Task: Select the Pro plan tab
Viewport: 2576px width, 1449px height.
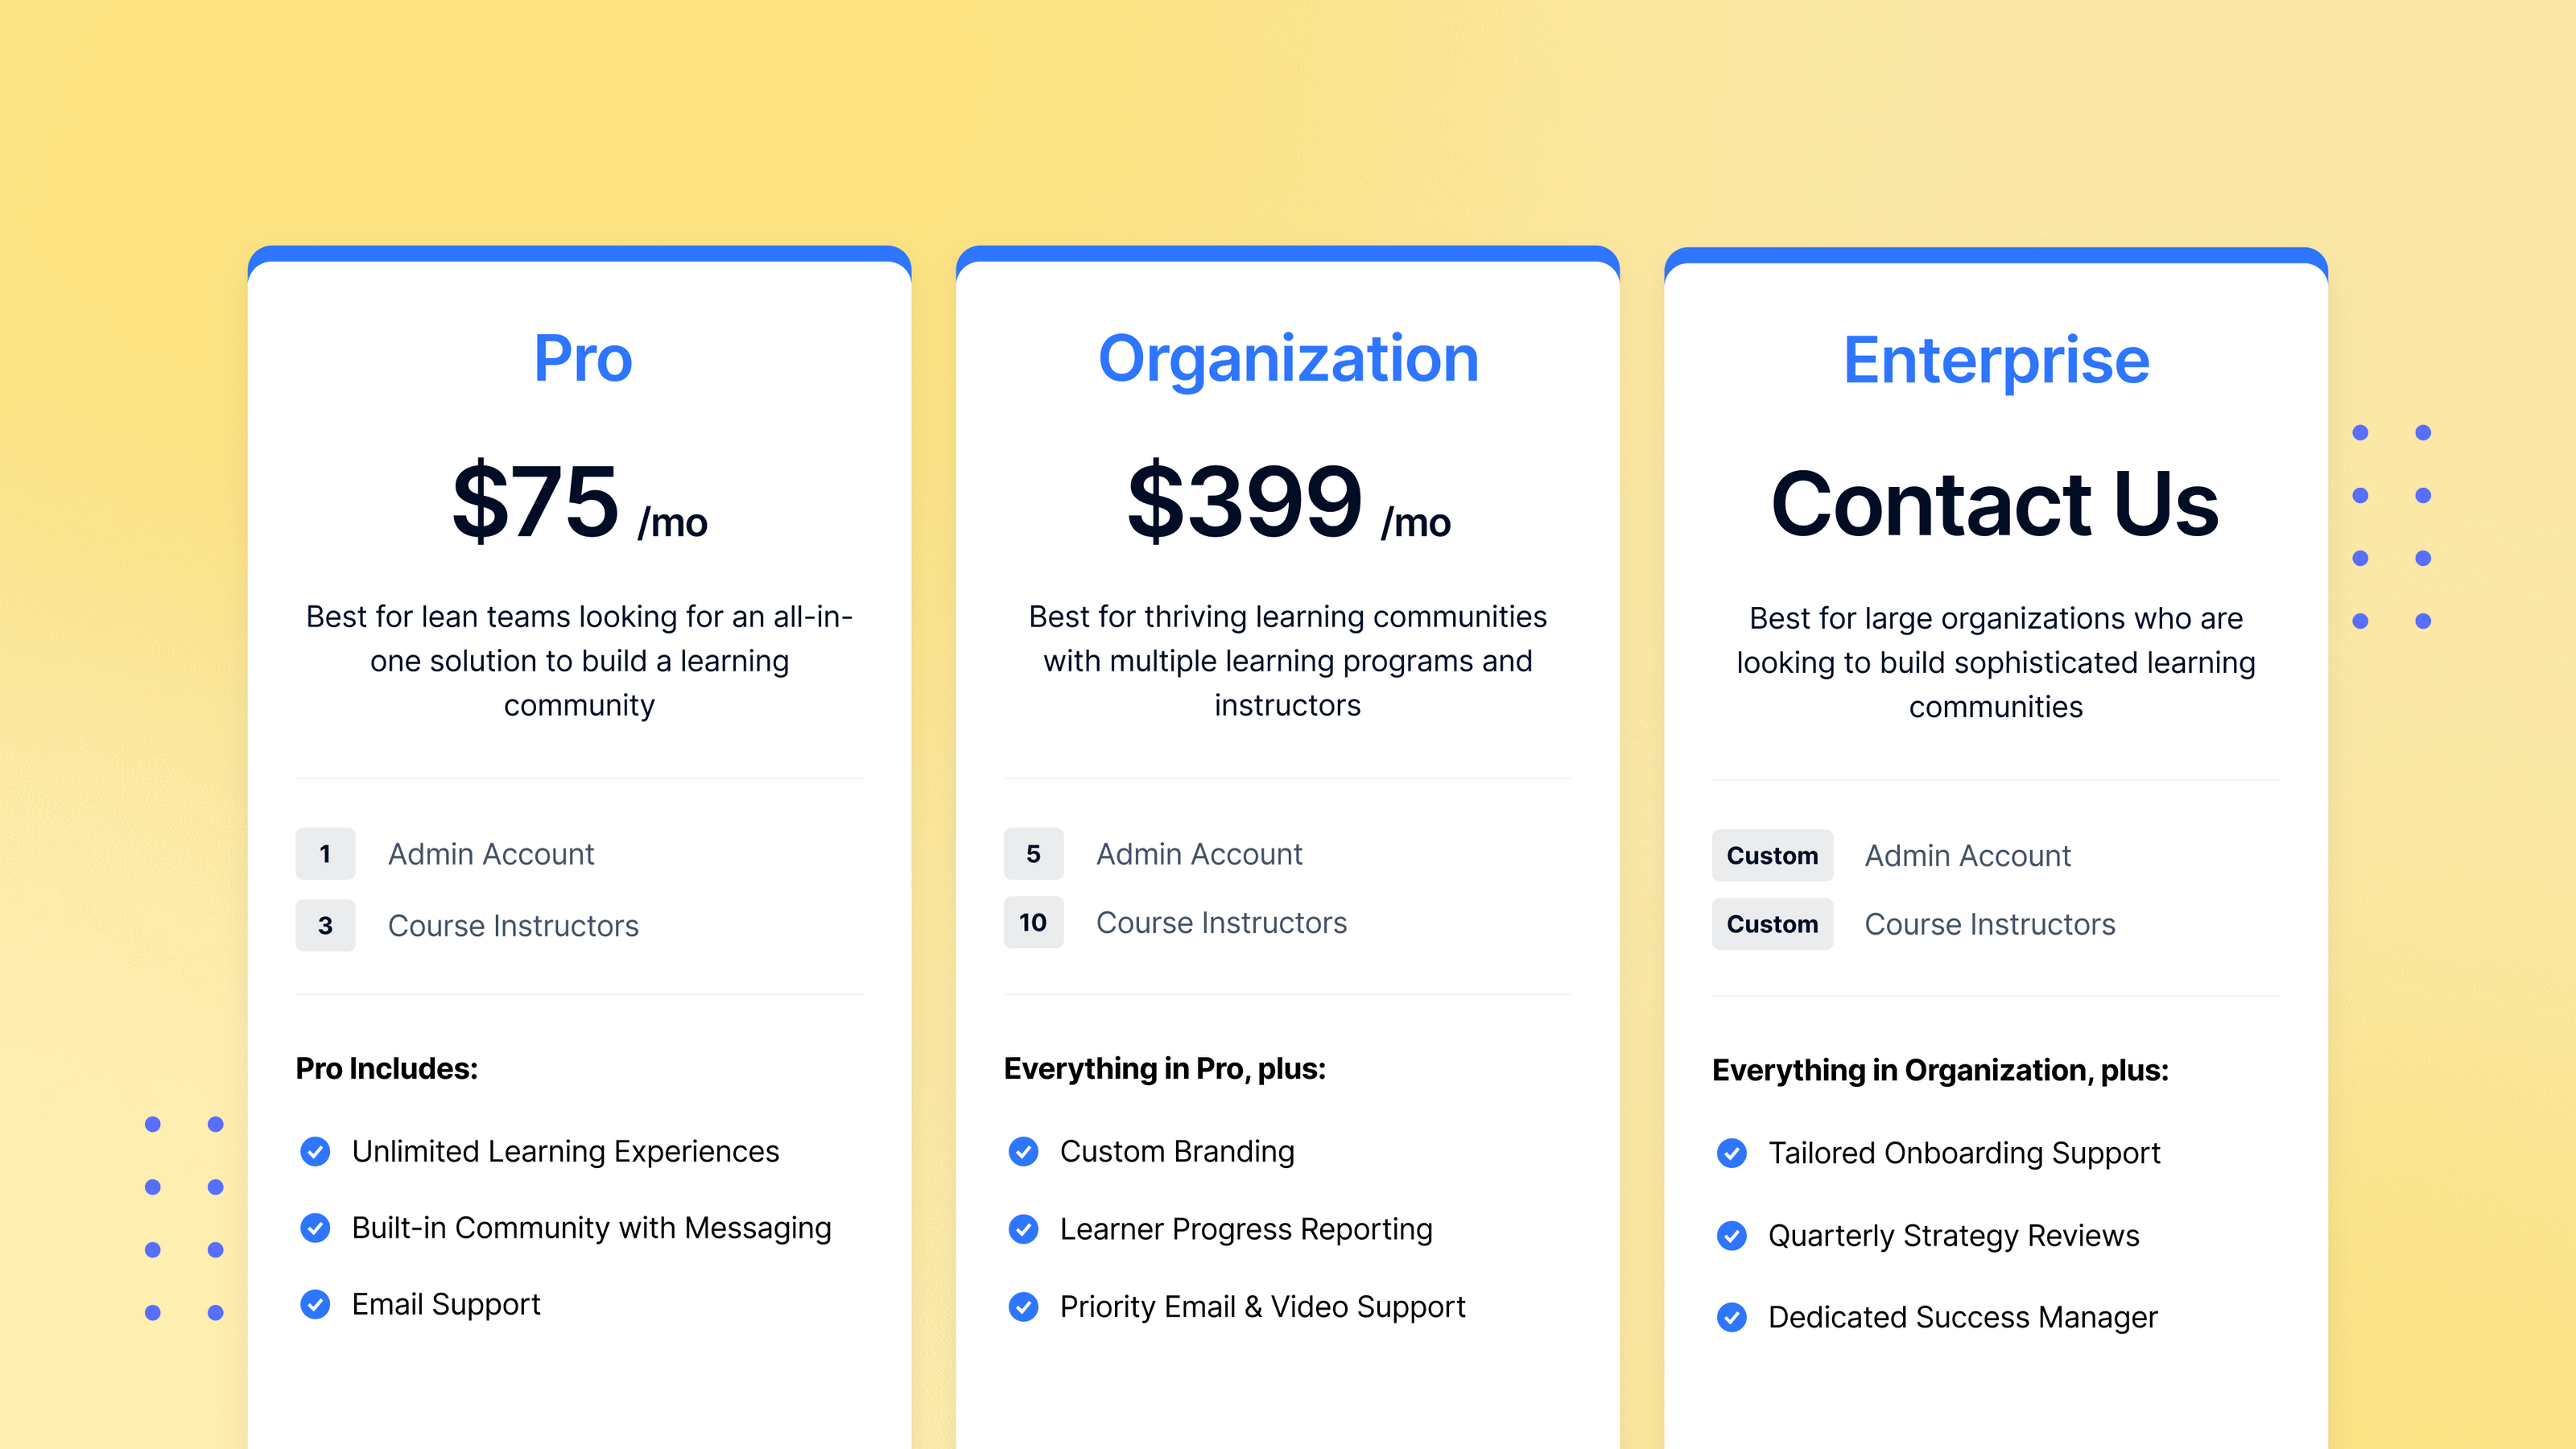Action: point(583,358)
